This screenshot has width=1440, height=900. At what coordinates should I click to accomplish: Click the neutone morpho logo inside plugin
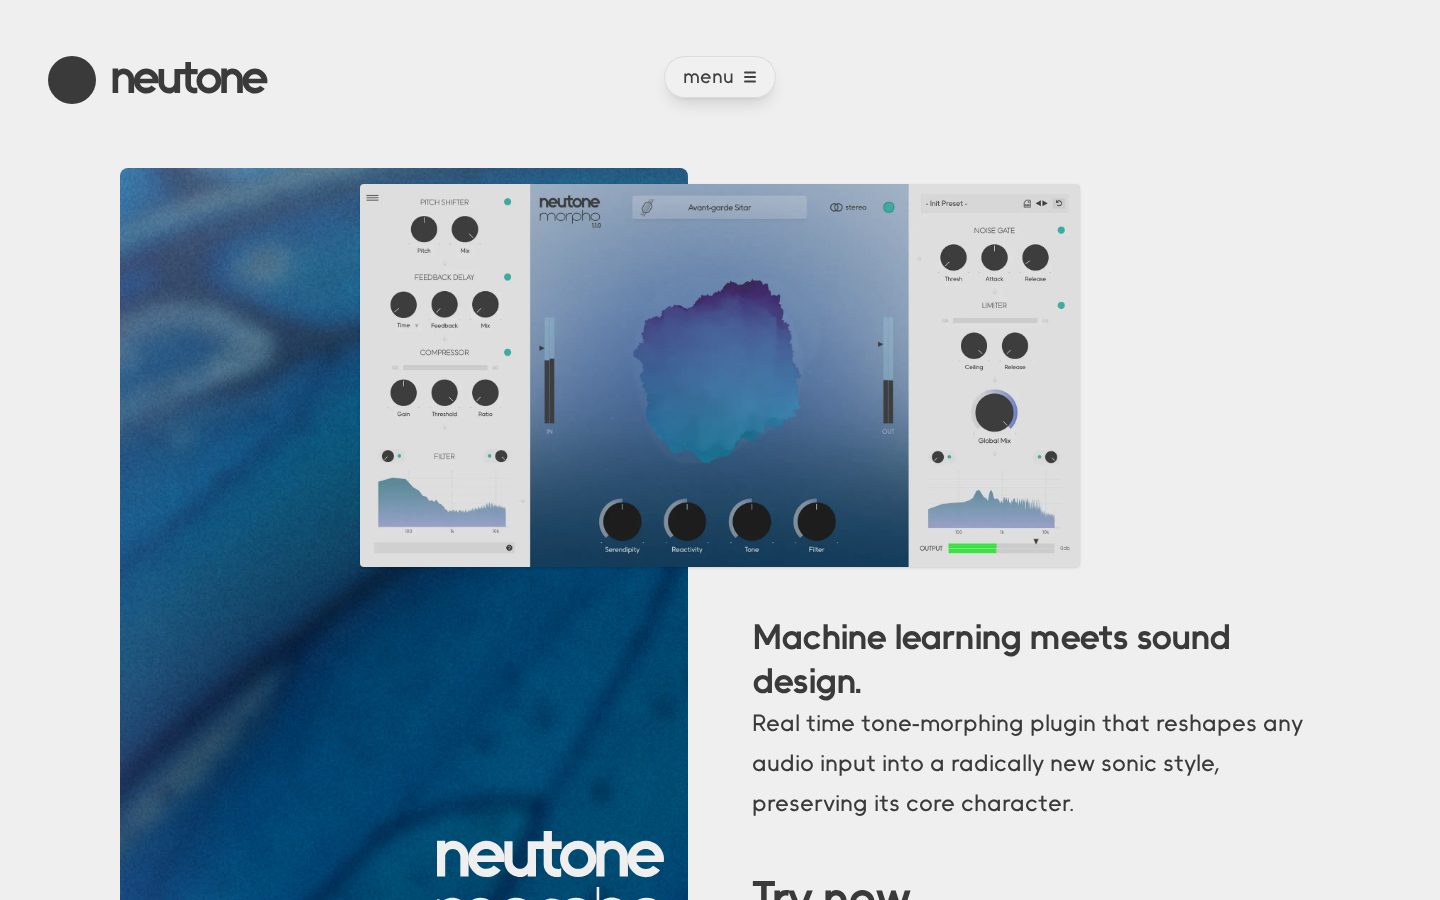point(570,210)
